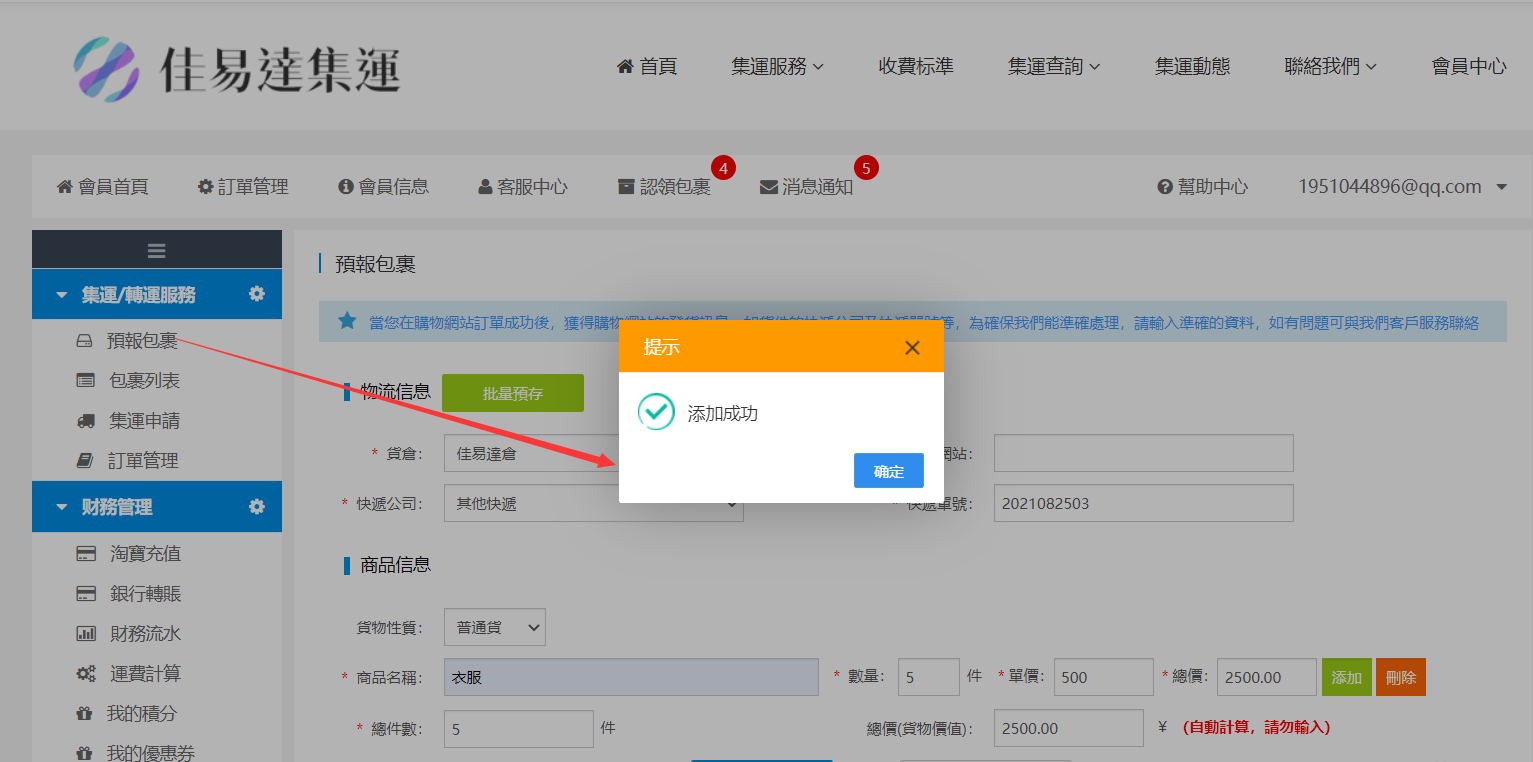Click the 确定 button in dialog
The width and height of the screenshot is (1533, 762).
(889, 471)
